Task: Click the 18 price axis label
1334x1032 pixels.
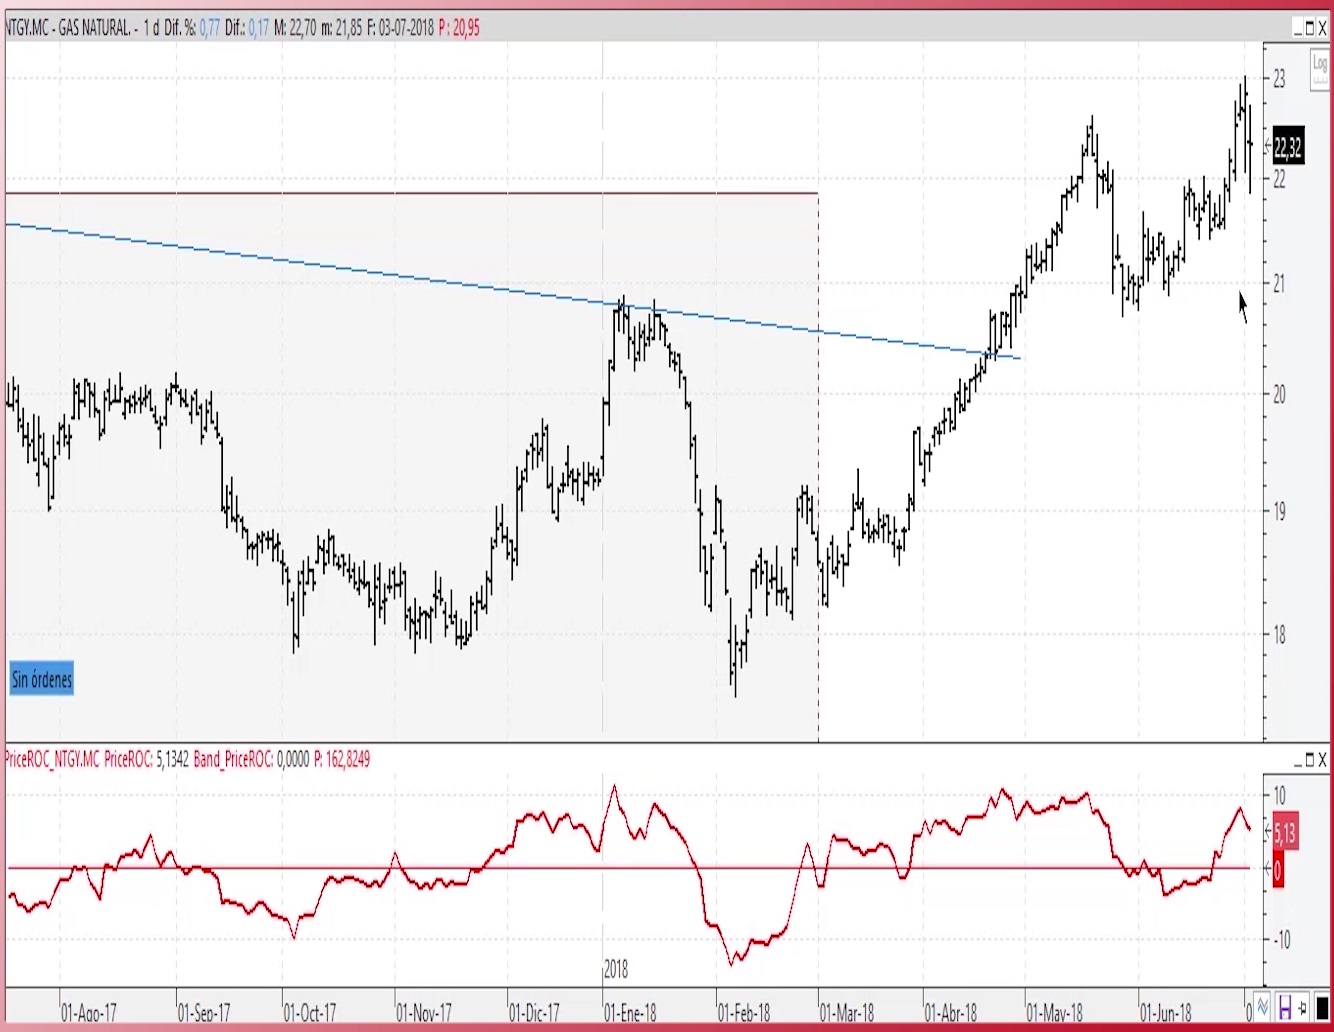Action: coord(1279,634)
